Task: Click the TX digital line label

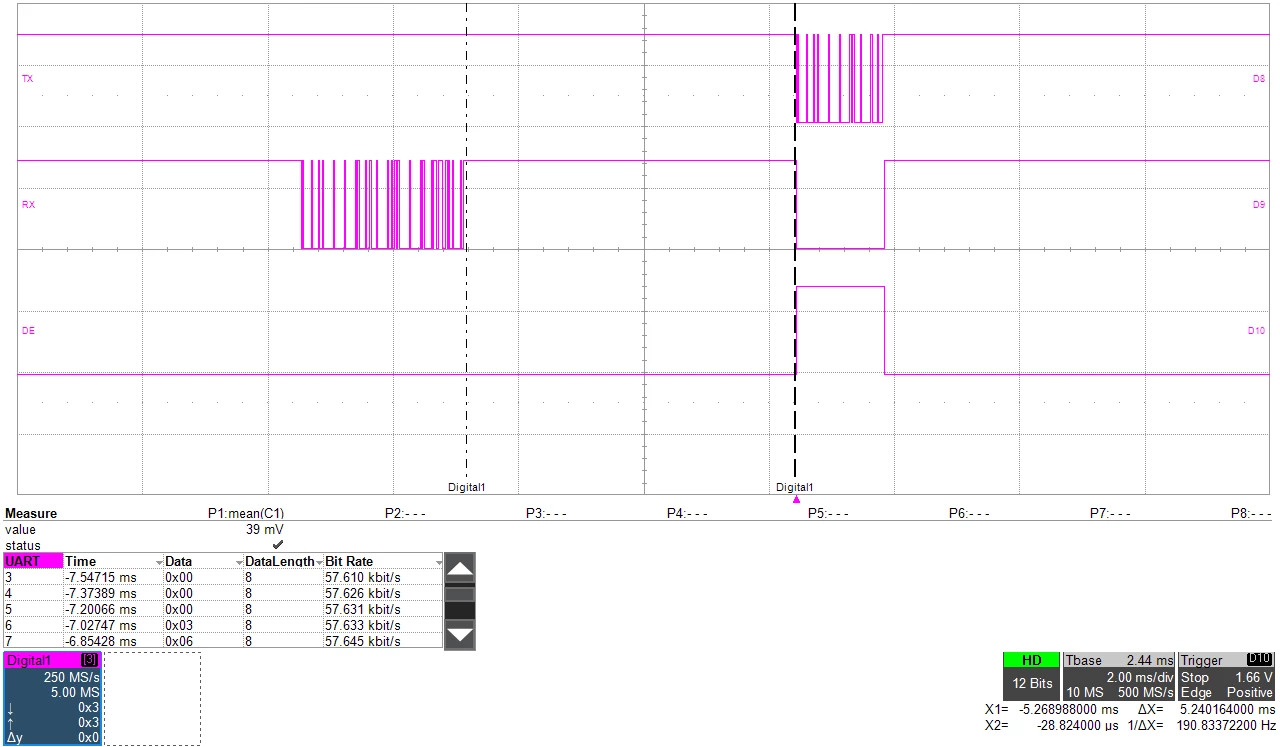Action: [x=27, y=78]
